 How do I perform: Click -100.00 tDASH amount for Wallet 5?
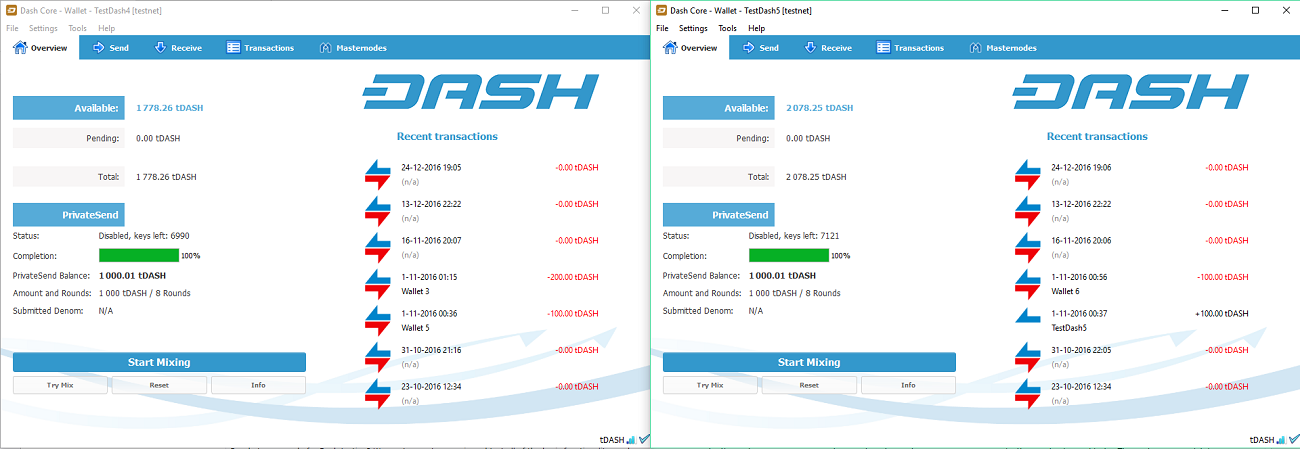point(573,313)
